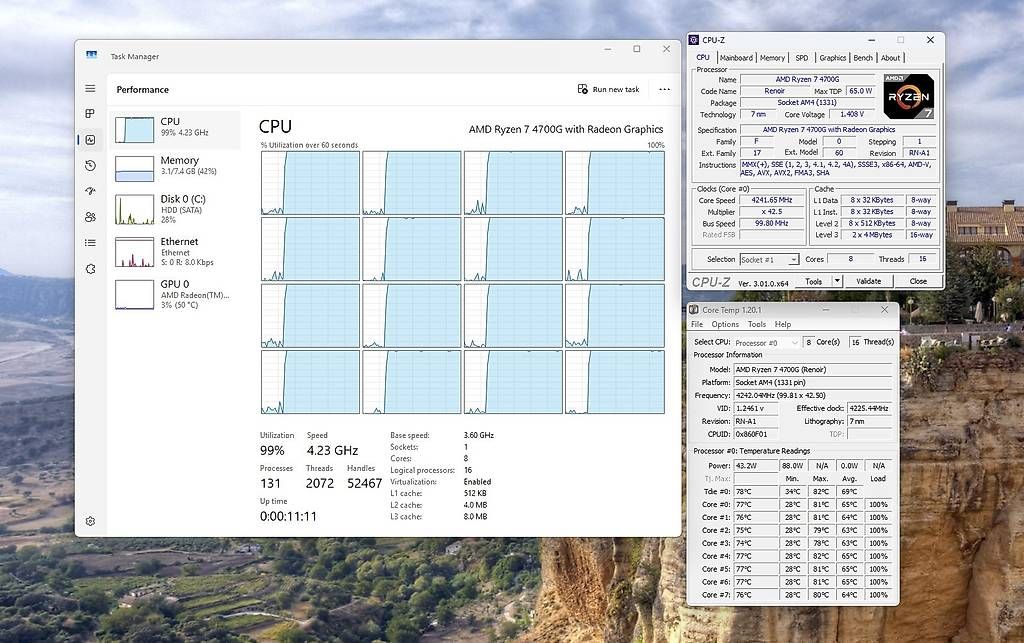
Task: Click Core Voltage 1.408 V field
Action: (x=852, y=114)
